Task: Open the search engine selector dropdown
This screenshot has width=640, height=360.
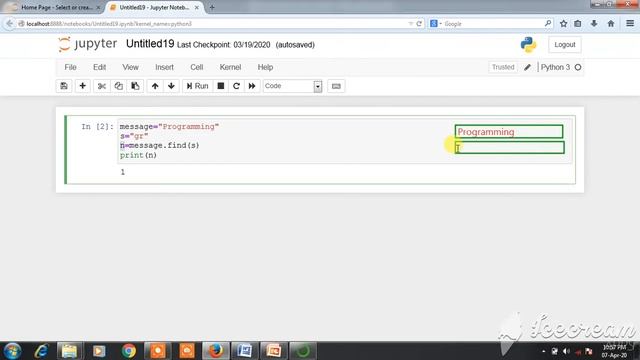Action: [x=436, y=24]
